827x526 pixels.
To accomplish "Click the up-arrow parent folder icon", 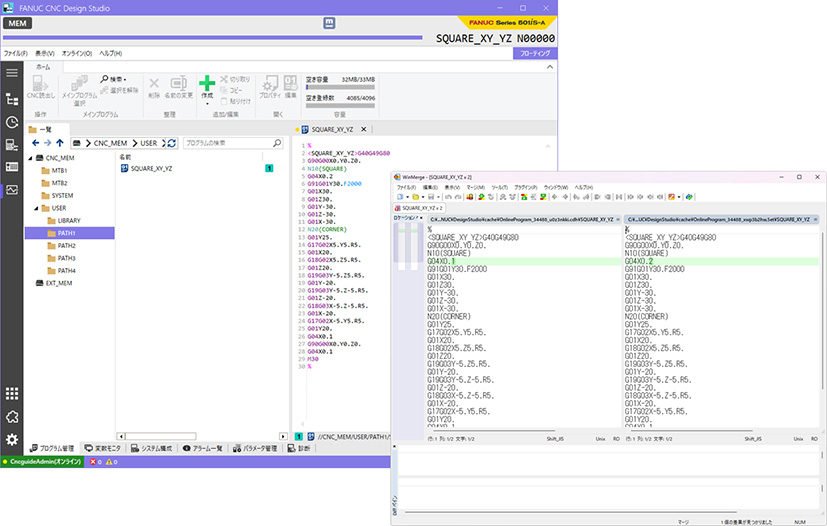I will pos(62,143).
